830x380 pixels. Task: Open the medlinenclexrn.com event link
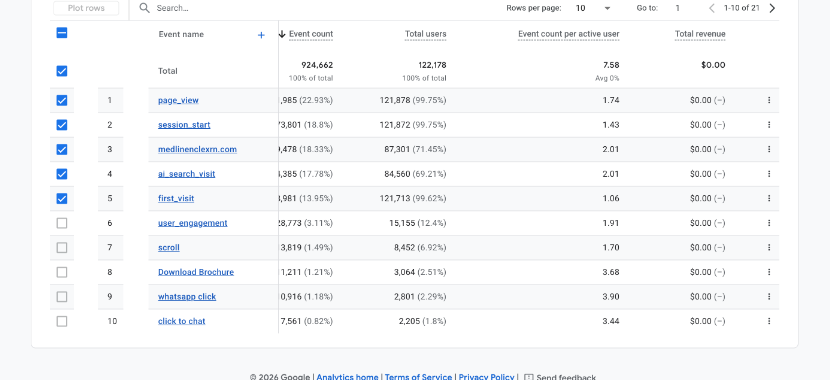coord(197,149)
